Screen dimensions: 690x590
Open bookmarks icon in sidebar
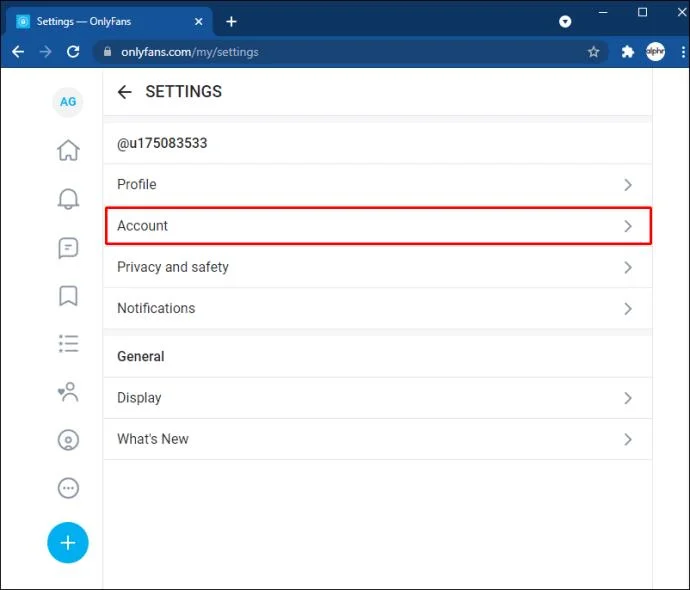(68, 296)
